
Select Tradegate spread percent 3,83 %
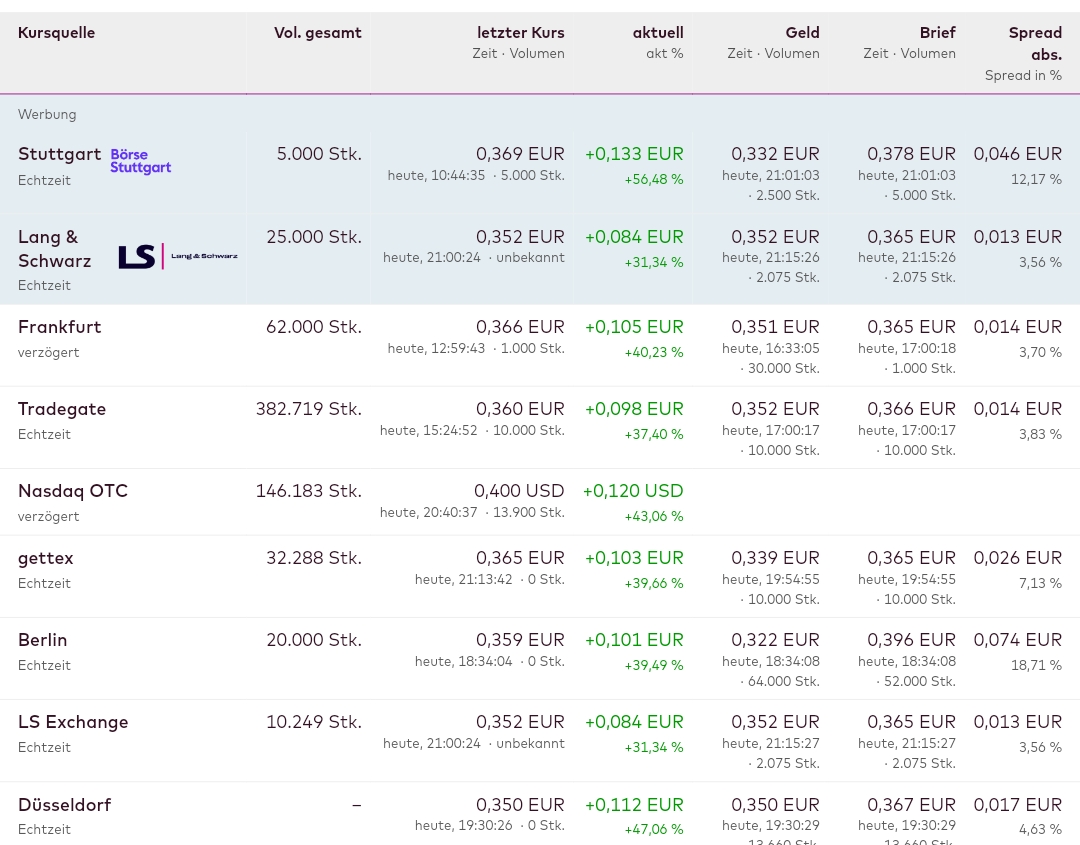pos(1040,434)
